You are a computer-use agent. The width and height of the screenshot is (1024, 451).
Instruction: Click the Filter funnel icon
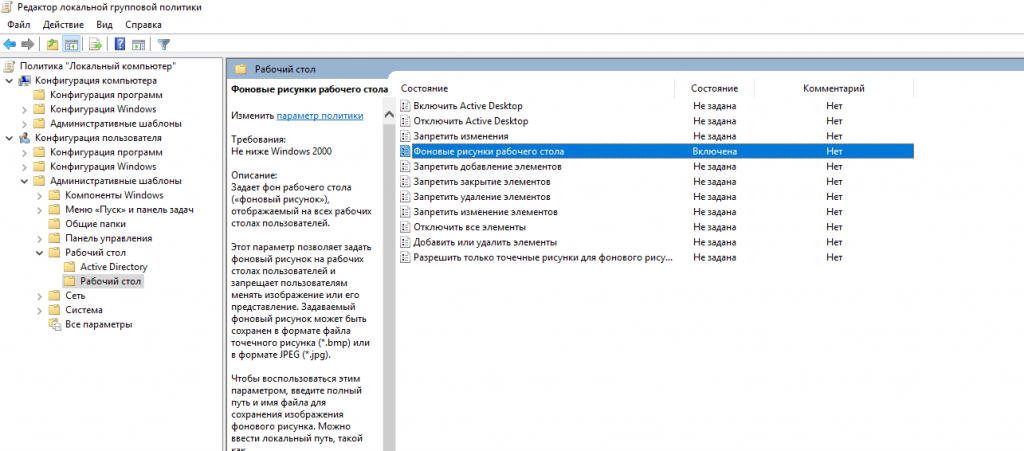point(164,44)
